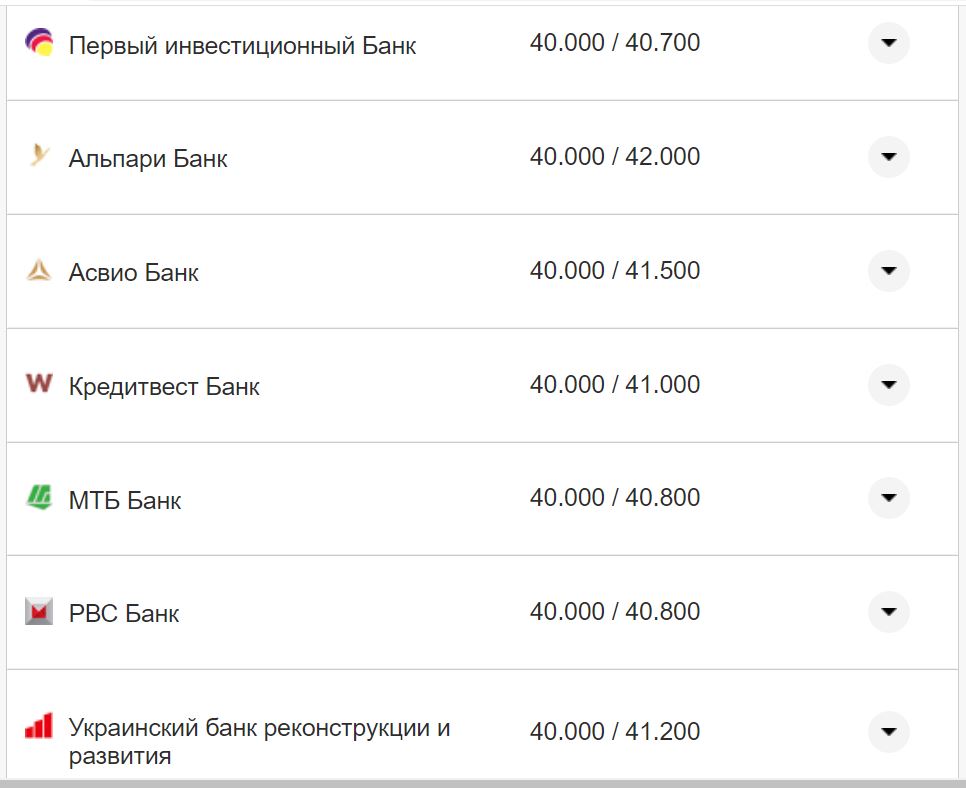Open the dropdown for Кредитвест Банк
966x788 pixels.
[887, 384]
